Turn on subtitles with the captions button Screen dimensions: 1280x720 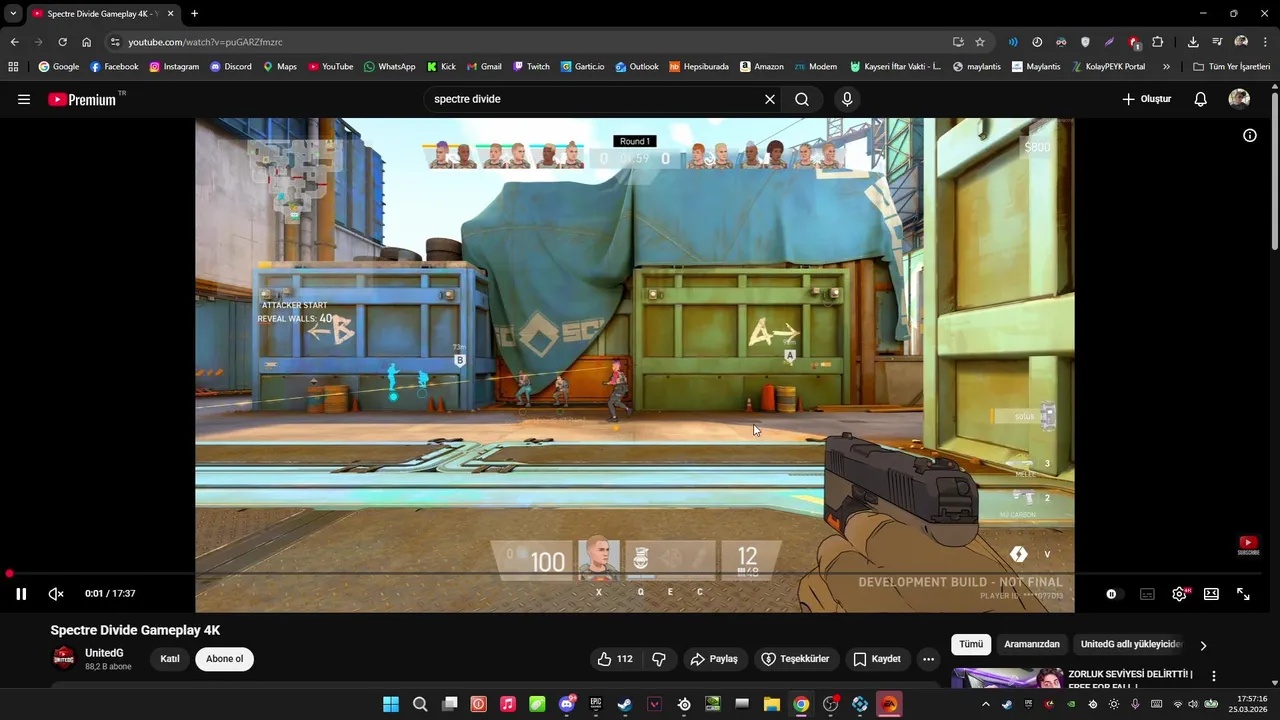1147,594
